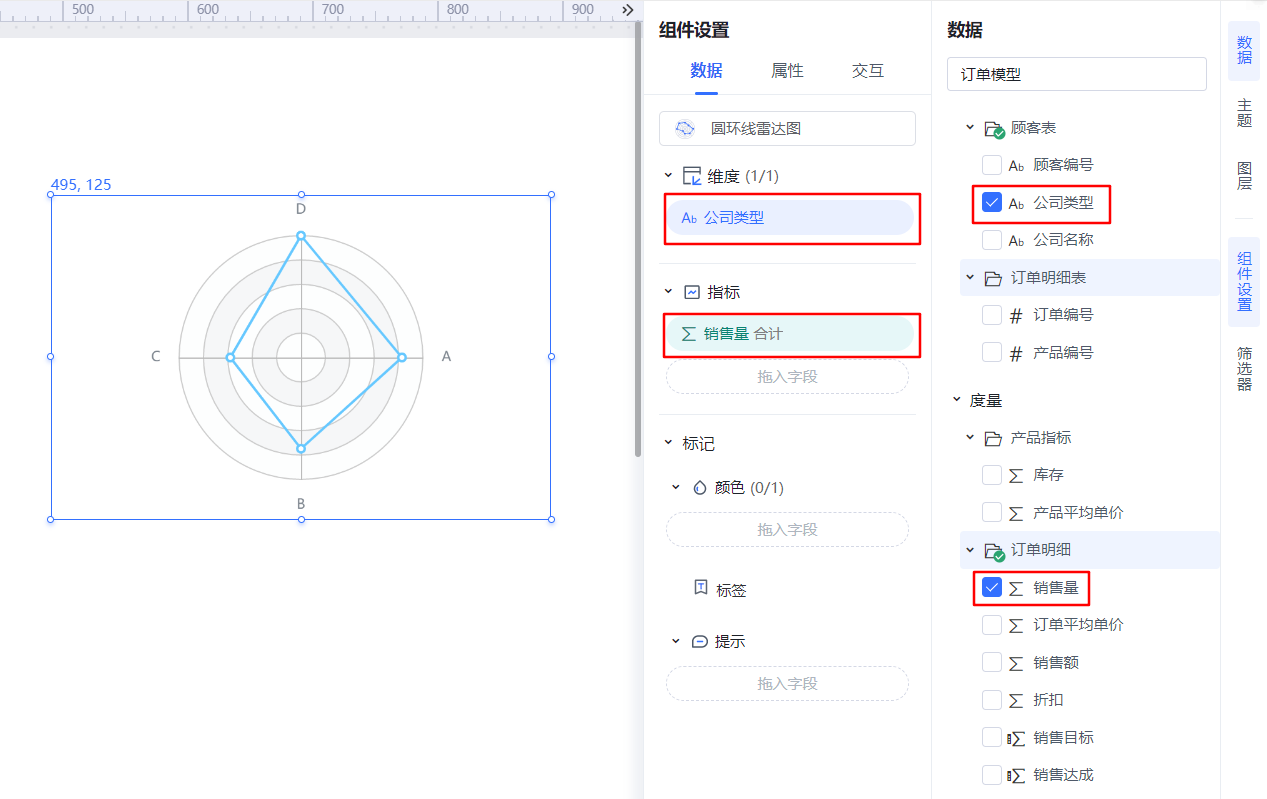Click the label (标签) text icon
Screen dimensions: 1267x799
click(701, 588)
